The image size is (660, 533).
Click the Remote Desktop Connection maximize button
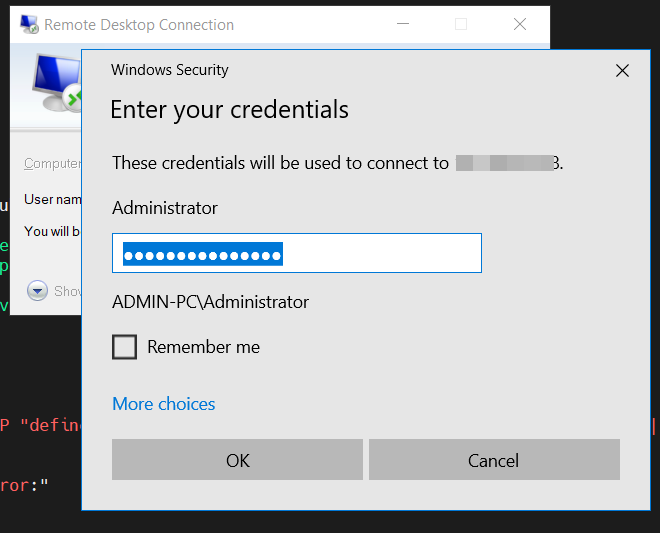pyautogui.click(x=461, y=25)
